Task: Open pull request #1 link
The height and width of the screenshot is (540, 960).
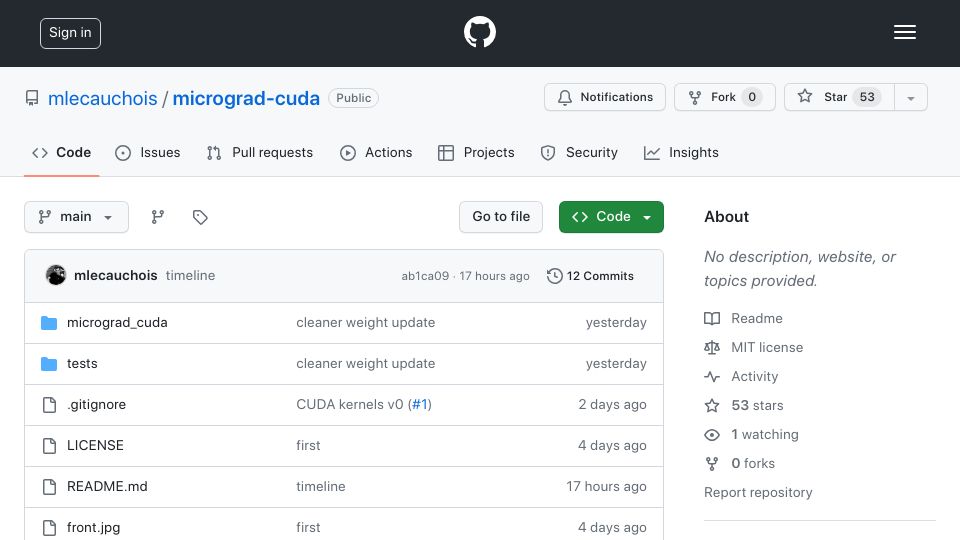Action: pyautogui.click(x=419, y=405)
